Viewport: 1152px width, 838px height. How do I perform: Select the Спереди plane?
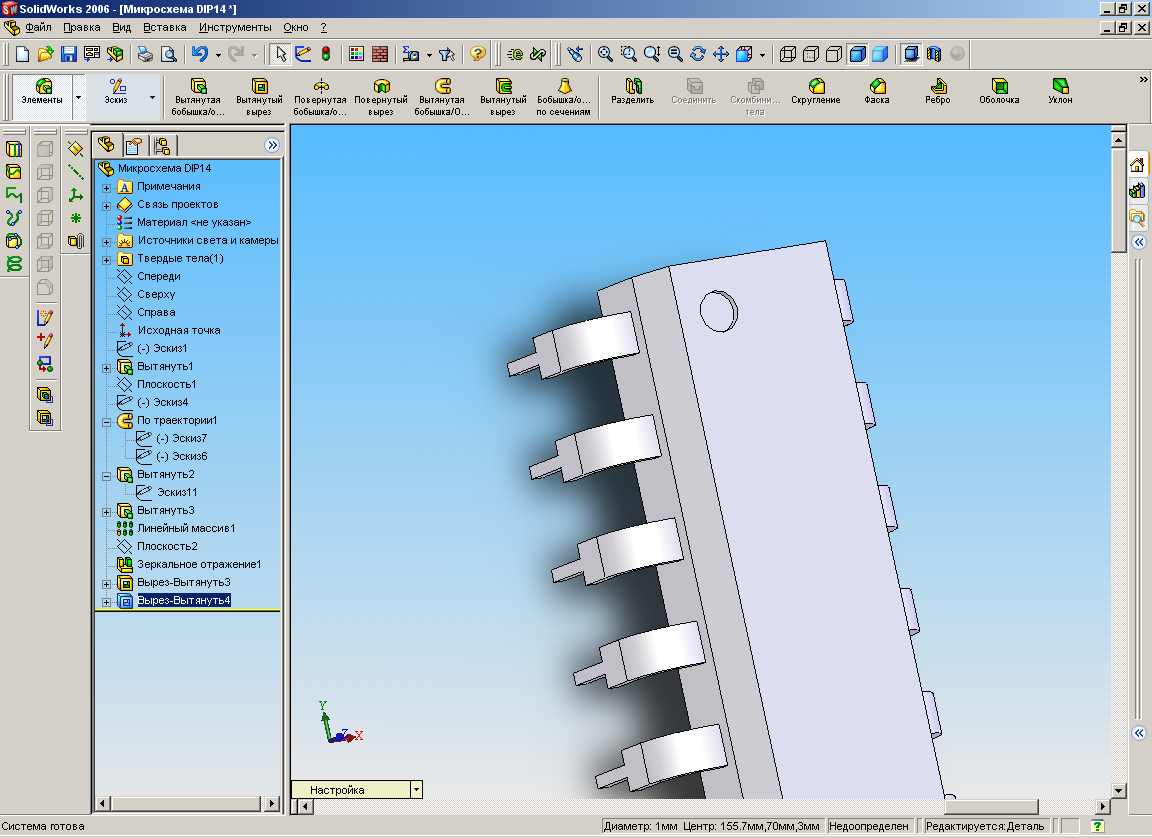159,276
